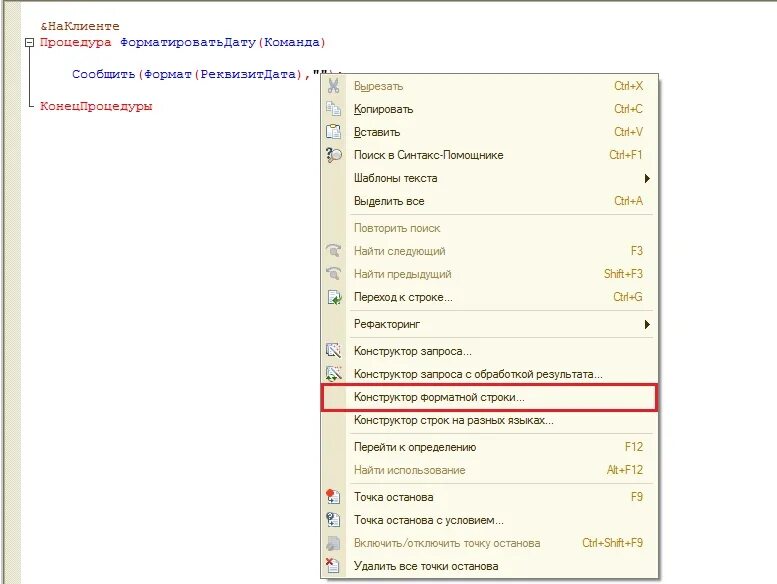Click the breakpoint icon beside Точка останова
The height and width of the screenshot is (584, 777).
[x=333, y=496]
